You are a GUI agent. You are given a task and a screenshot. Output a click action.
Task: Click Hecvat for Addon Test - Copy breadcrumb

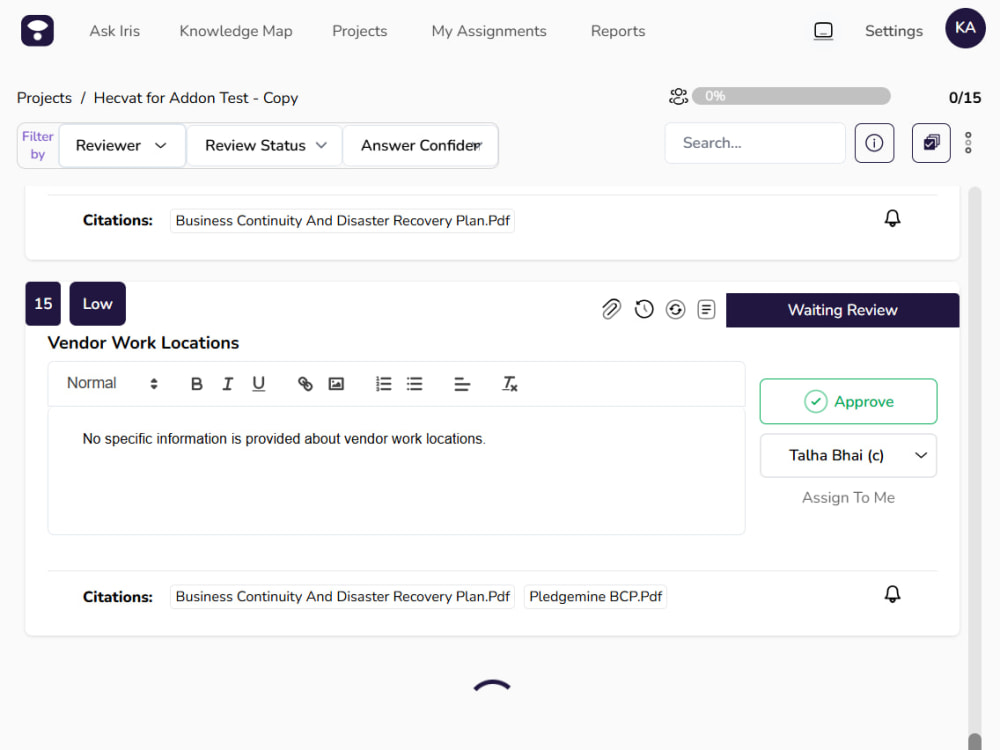coord(196,98)
